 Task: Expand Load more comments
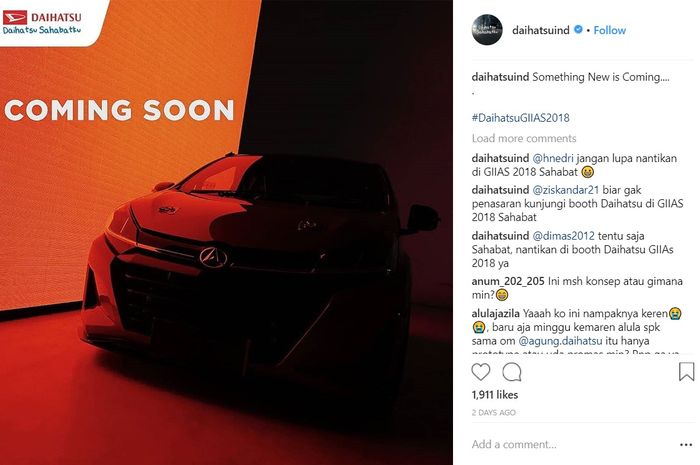524,138
